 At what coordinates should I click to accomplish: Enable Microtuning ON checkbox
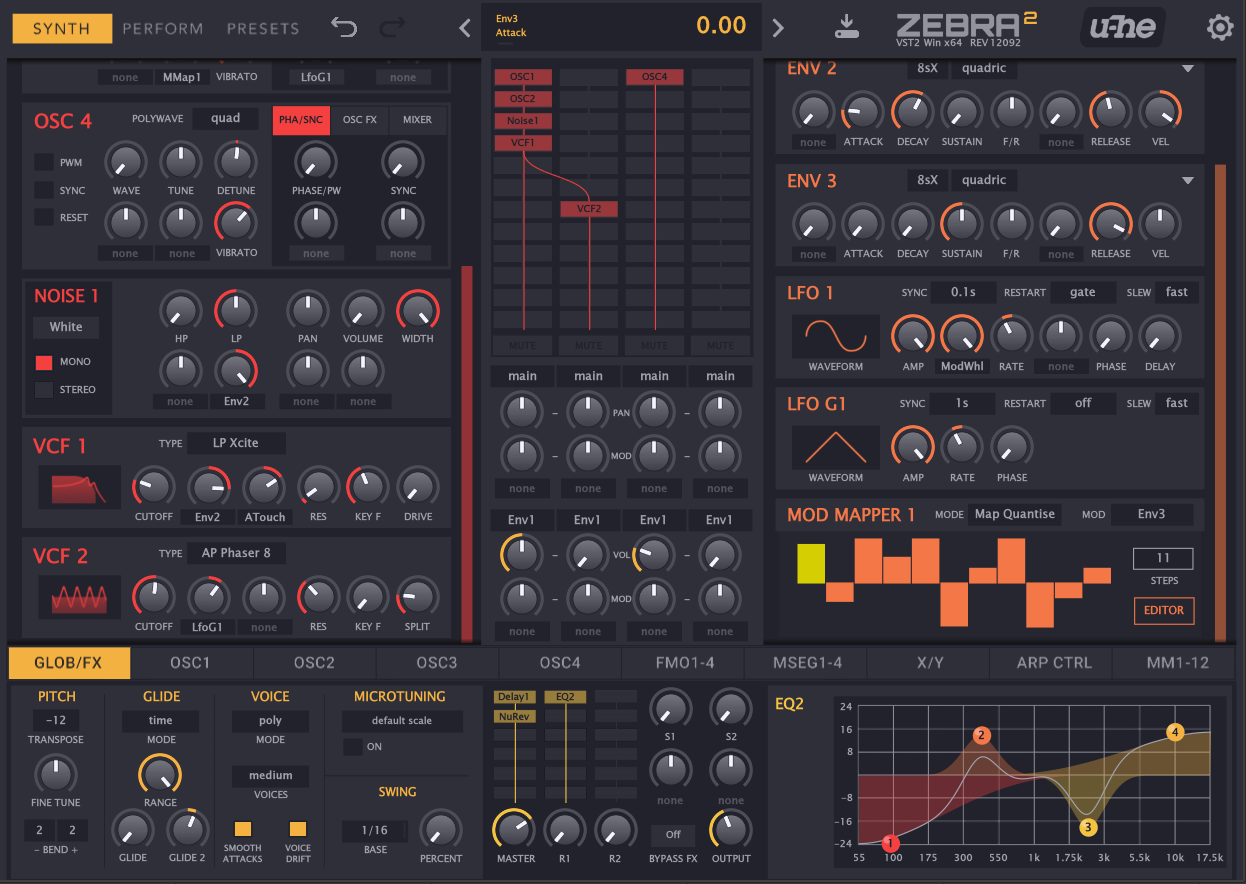(x=352, y=747)
